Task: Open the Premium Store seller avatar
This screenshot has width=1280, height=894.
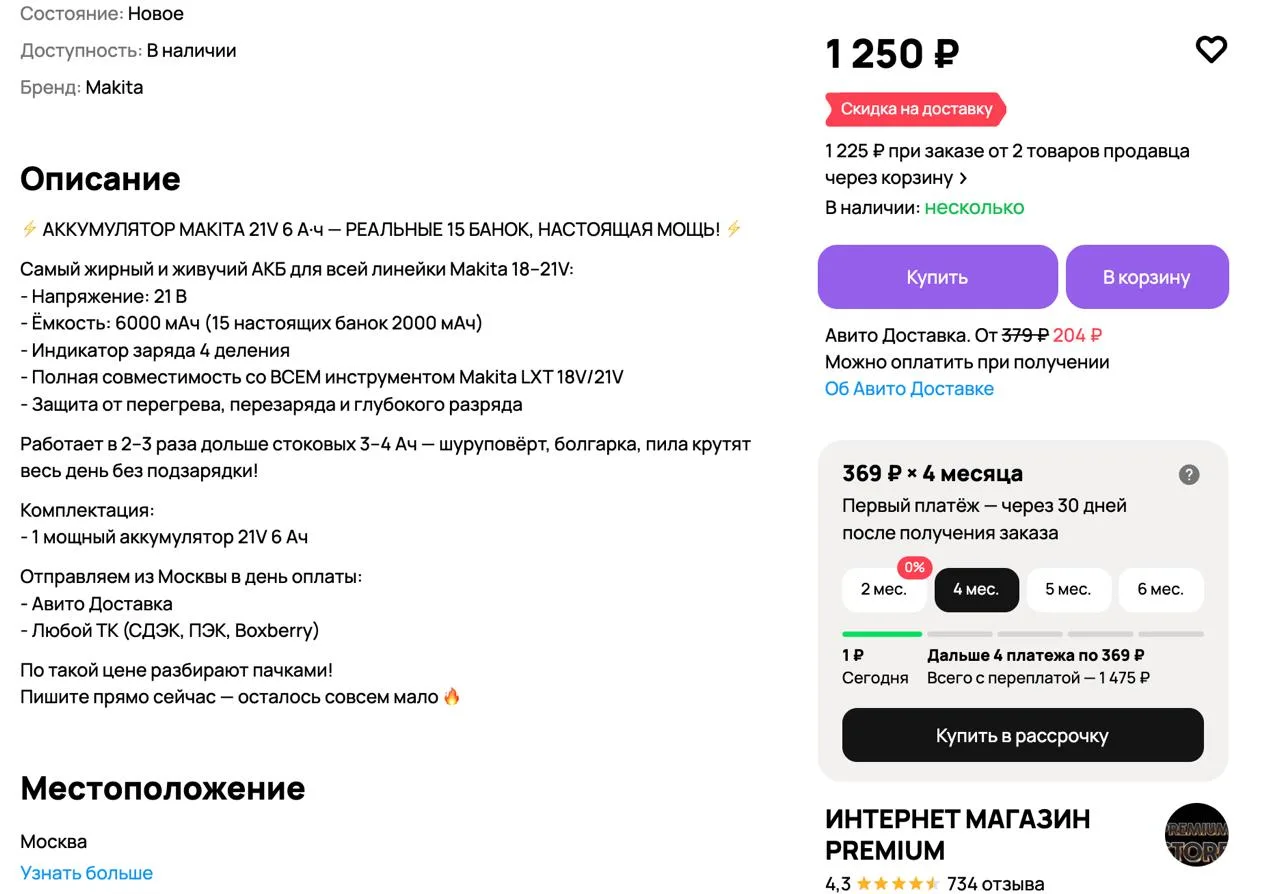Action: coord(1196,834)
